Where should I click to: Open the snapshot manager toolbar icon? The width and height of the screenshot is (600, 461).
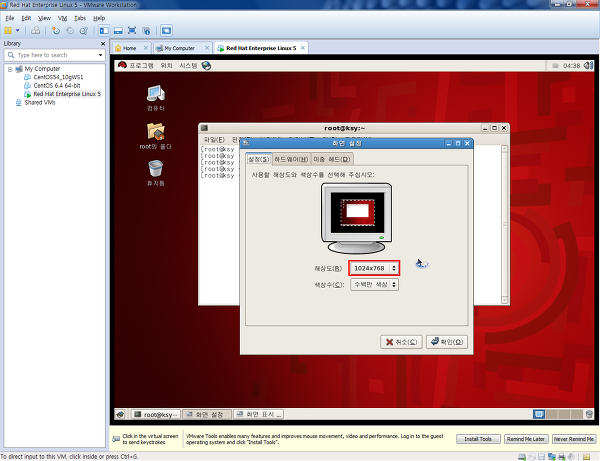pos(84,31)
